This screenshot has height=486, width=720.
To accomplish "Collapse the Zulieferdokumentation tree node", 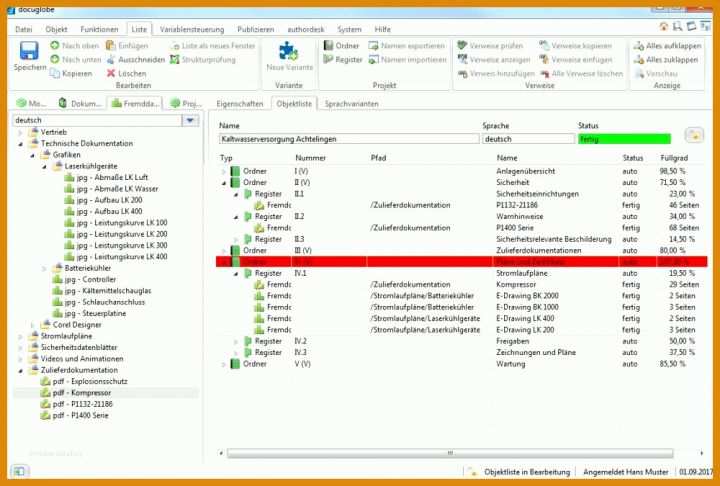I will coord(20,370).
